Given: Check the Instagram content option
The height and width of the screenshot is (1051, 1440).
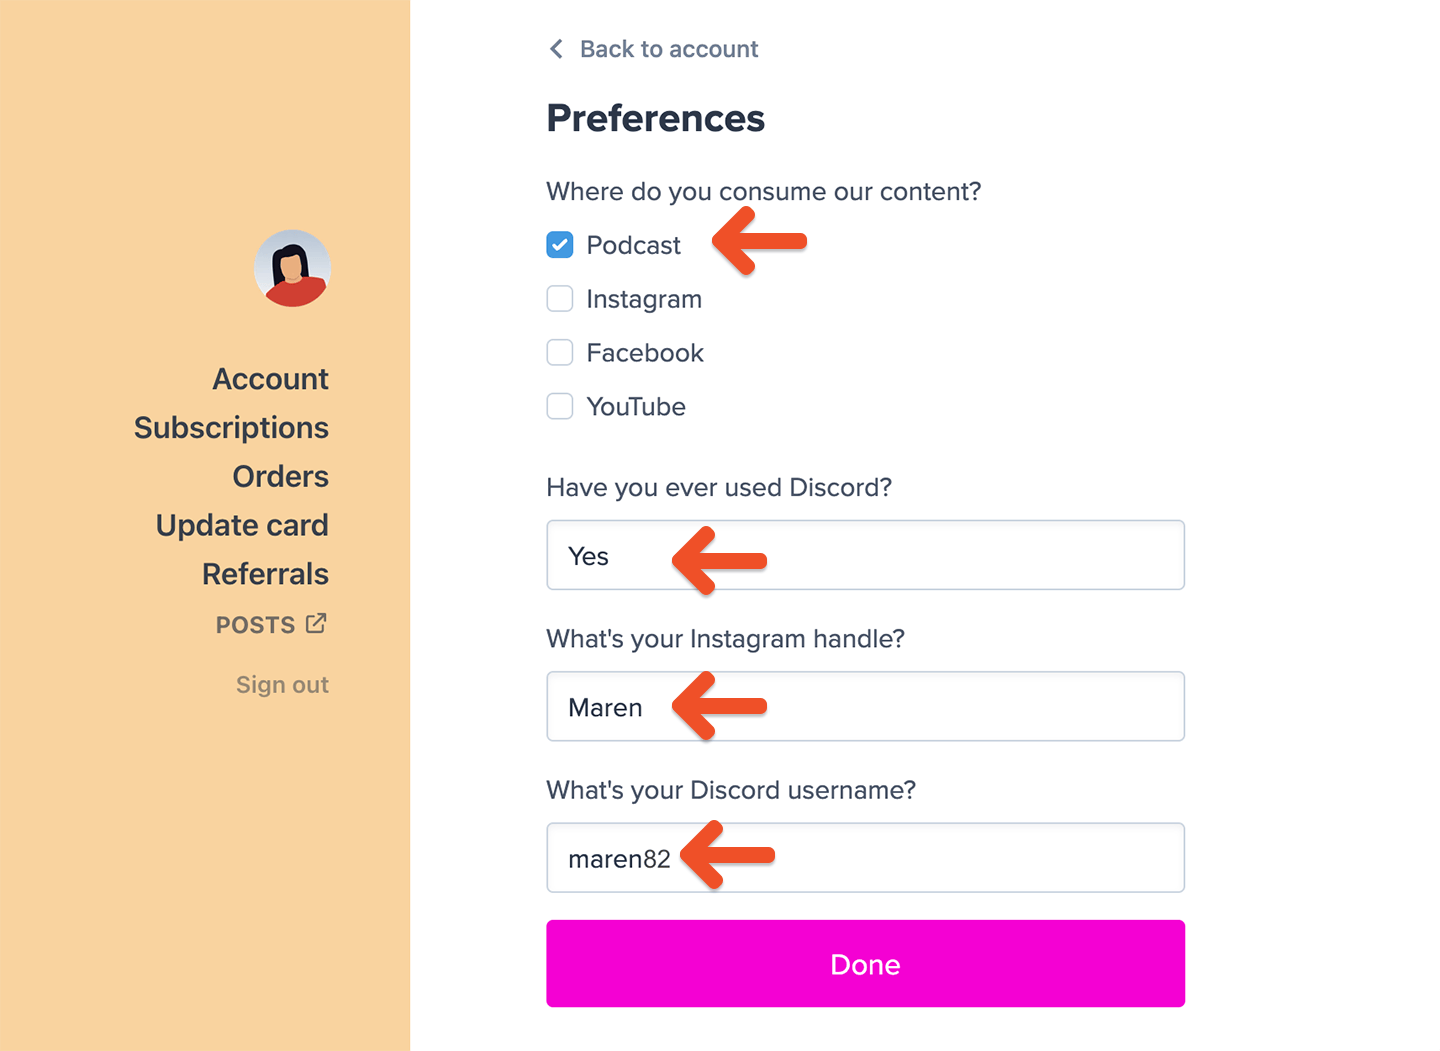Looking at the screenshot, I should tap(559, 298).
